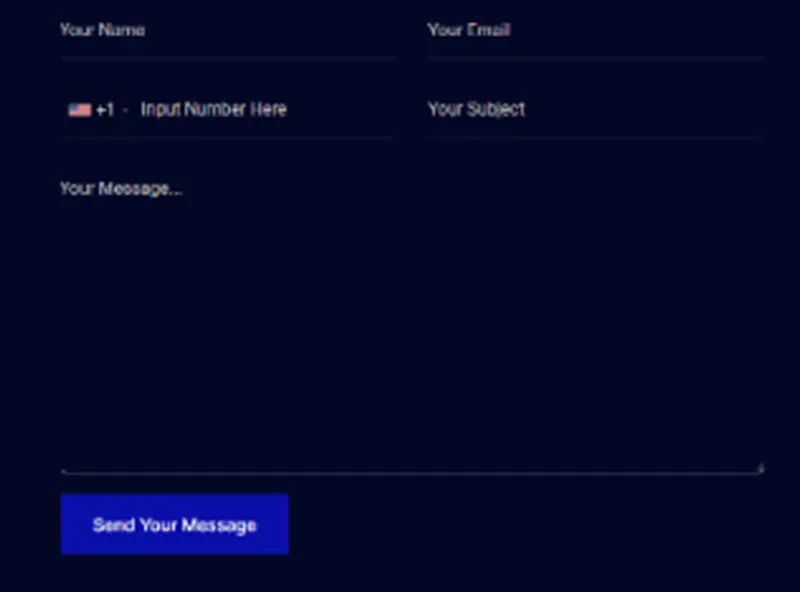Click the Input Number Here placeholder text

tap(213, 109)
